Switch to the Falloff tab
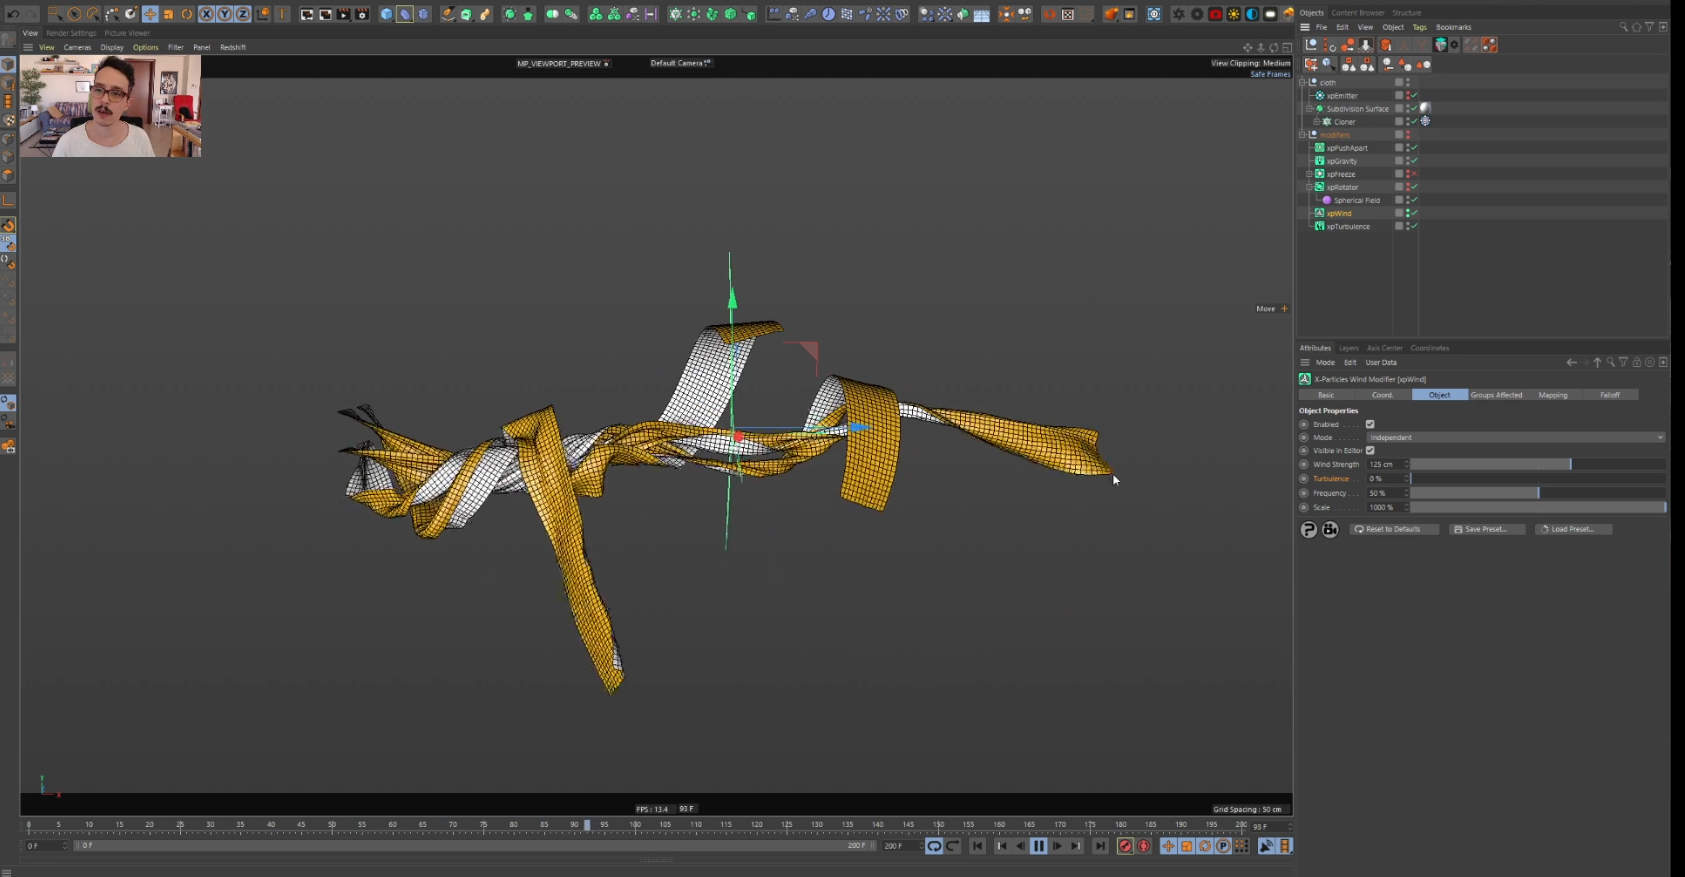Viewport: 1685px width, 877px height. (x=1609, y=395)
